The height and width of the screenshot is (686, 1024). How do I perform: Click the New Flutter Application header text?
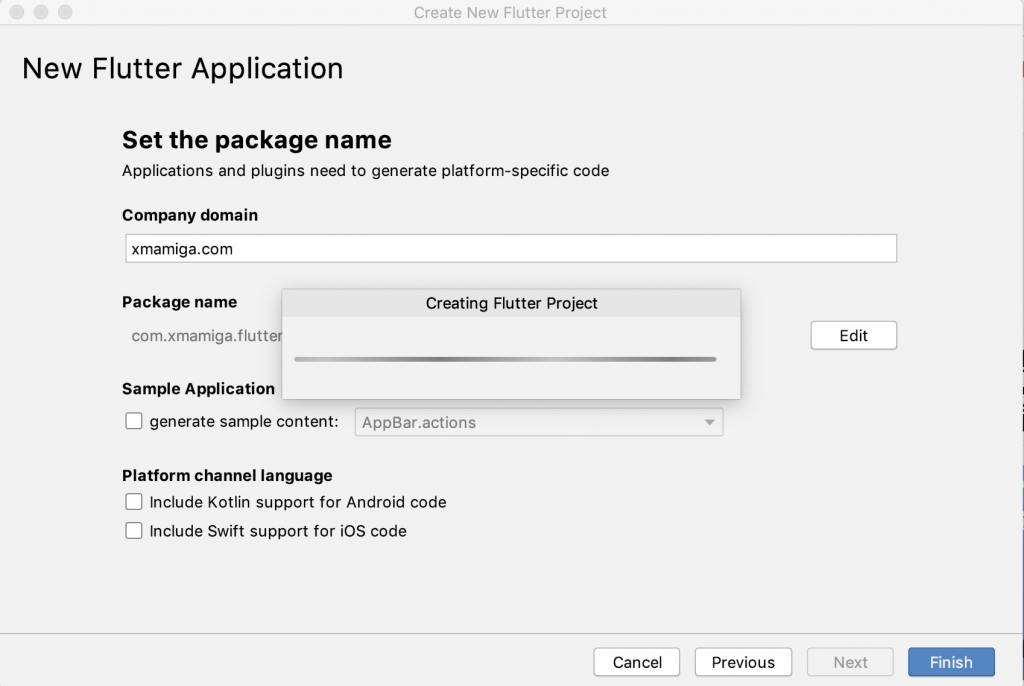(182, 68)
